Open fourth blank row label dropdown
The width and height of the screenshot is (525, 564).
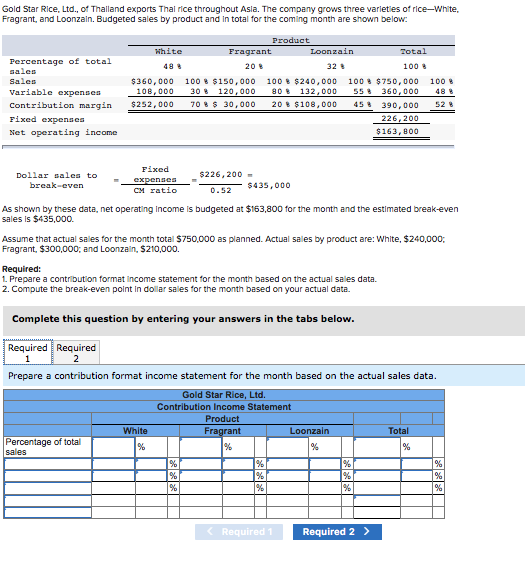pyautogui.click(x=48, y=500)
